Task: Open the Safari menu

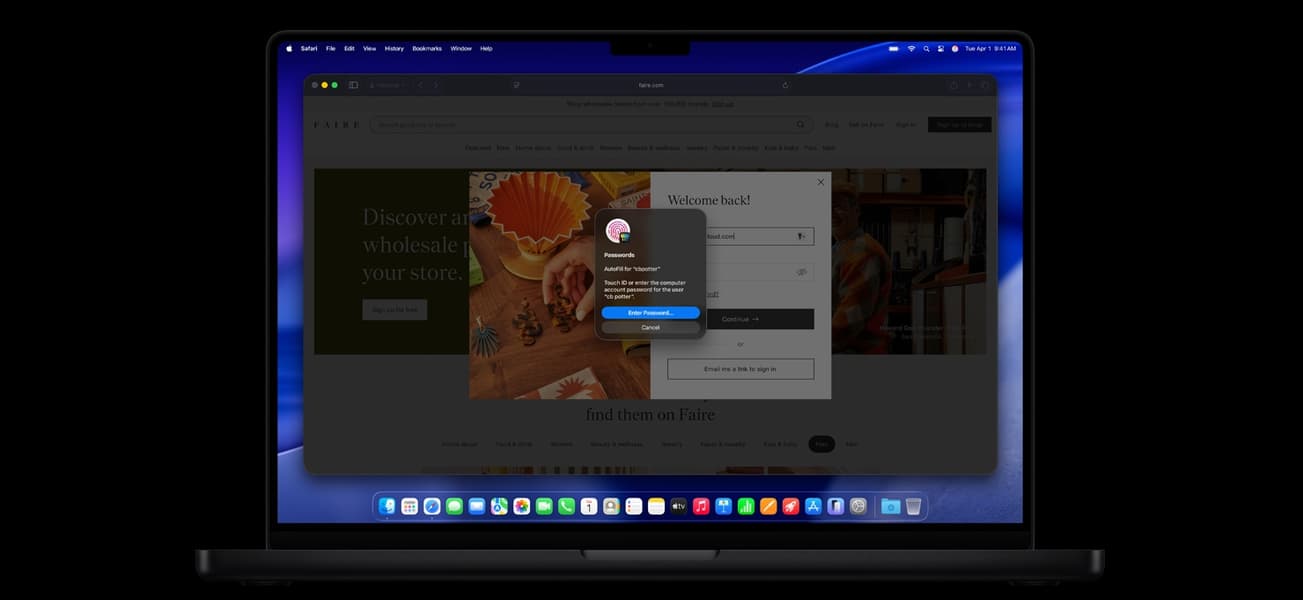Action: point(309,48)
